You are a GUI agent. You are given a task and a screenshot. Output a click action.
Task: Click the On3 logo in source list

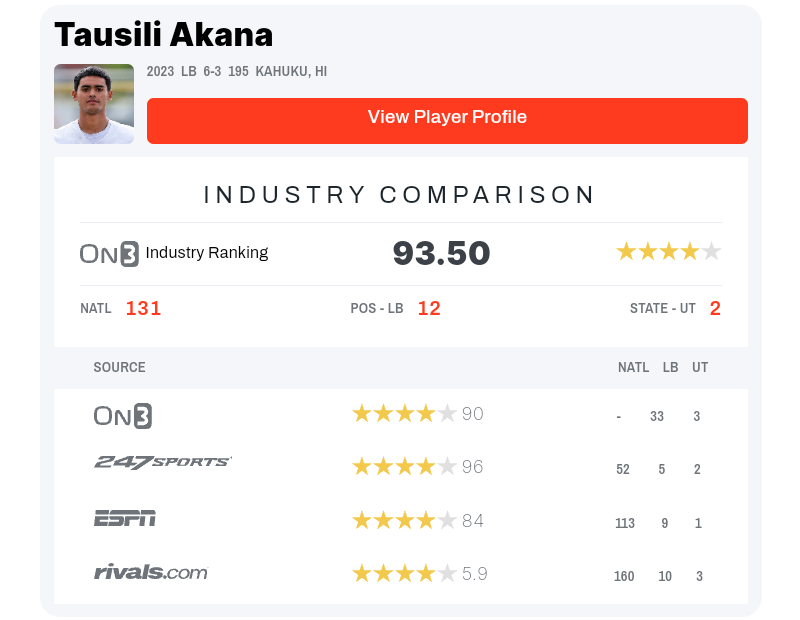pyautogui.click(x=123, y=416)
